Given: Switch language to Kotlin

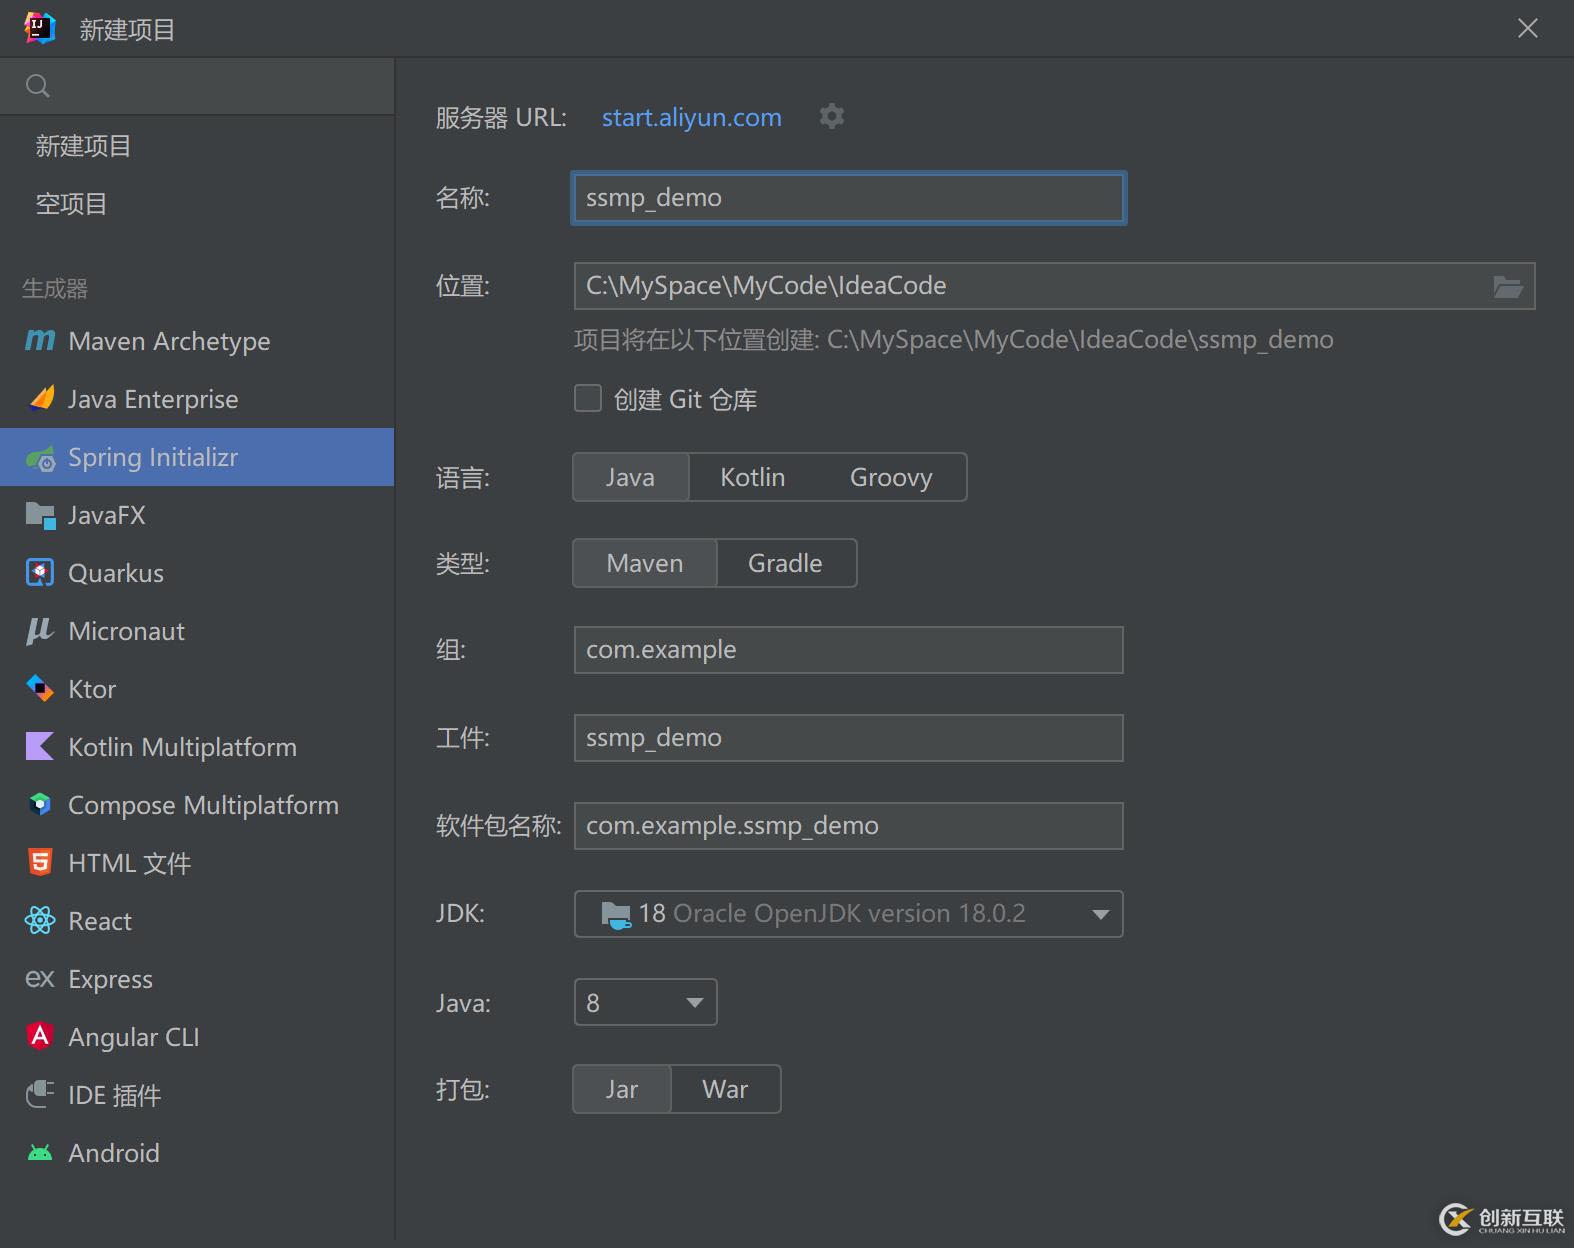Looking at the screenshot, I should (x=752, y=478).
